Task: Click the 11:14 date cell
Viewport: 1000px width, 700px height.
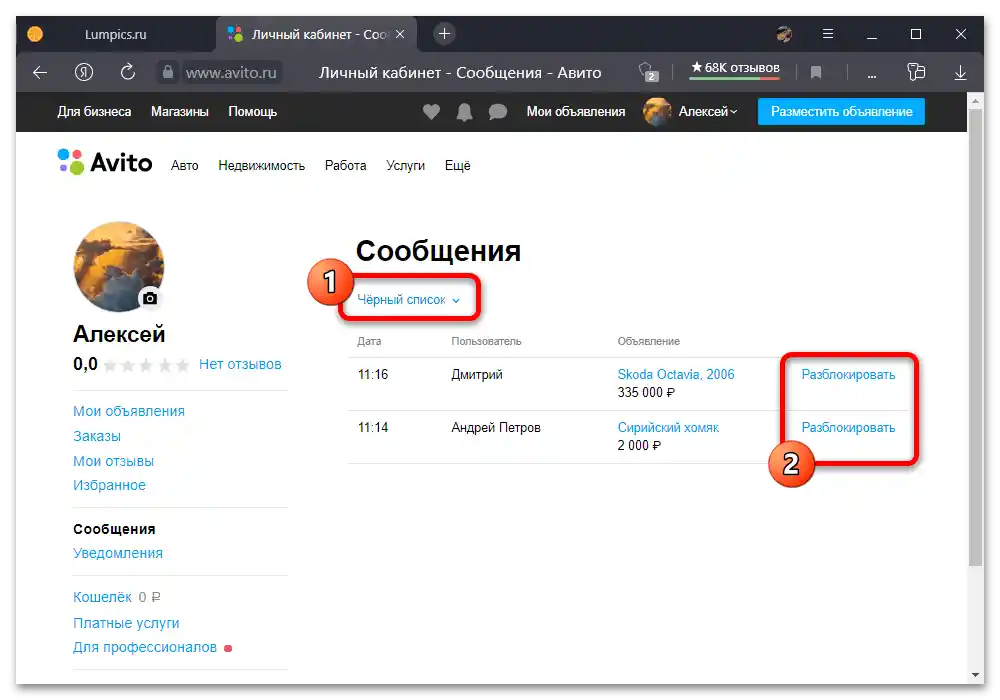Action: (x=373, y=428)
